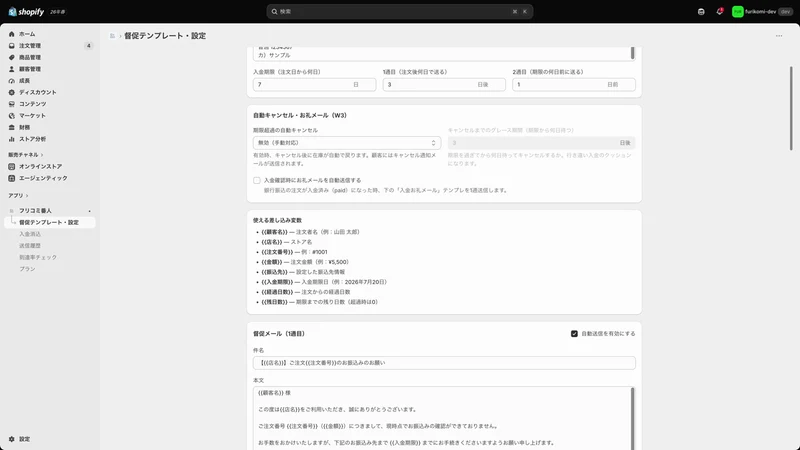800x450 pixels.
Task: Click the コンテンツ icon in sidebar
Action: point(12,104)
